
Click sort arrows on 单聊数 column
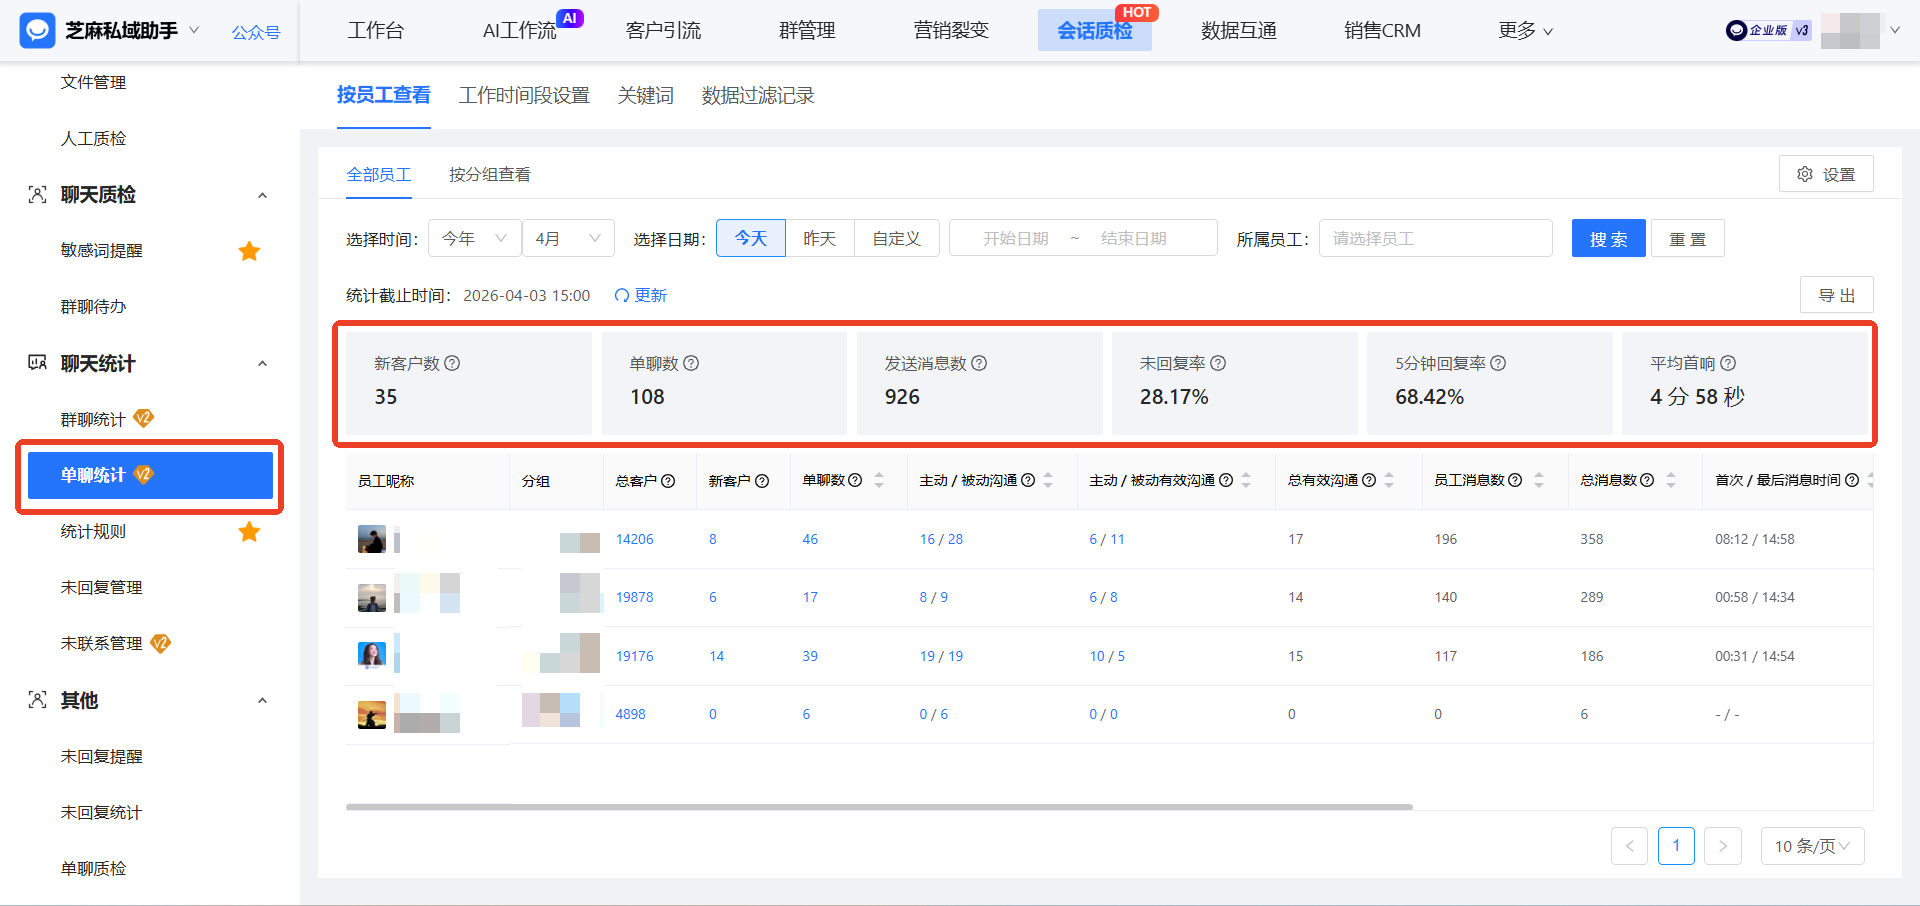pyautogui.click(x=878, y=480)
